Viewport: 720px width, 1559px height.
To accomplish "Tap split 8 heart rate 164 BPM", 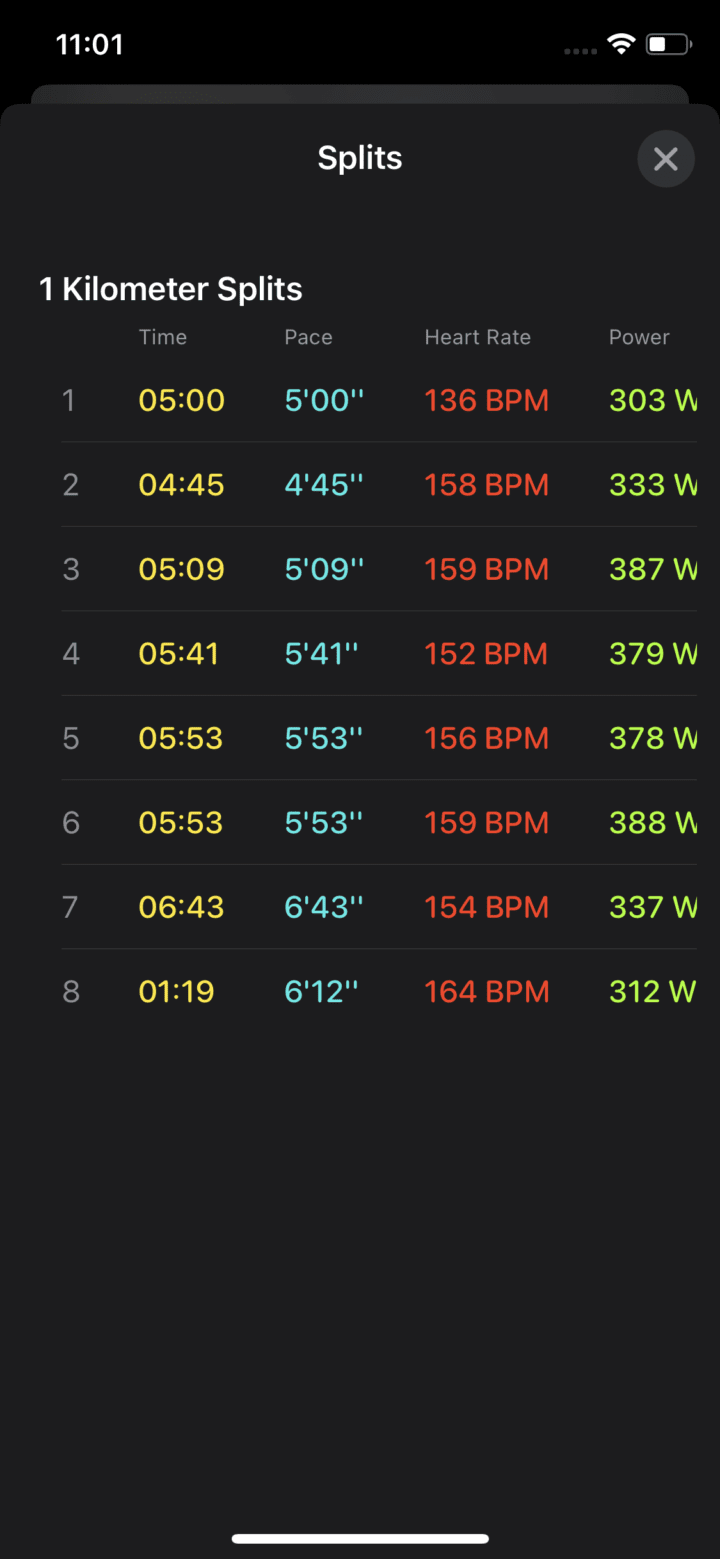I will pos(487,991).
